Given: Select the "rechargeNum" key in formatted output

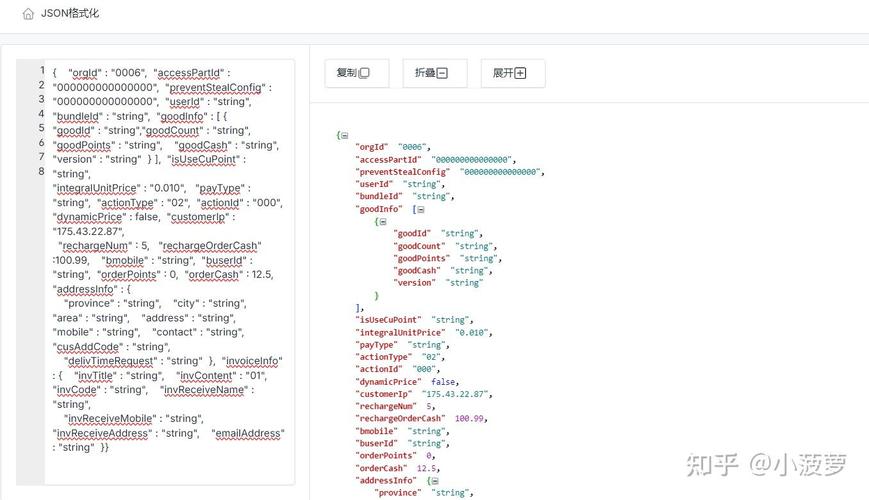Looking at the screenshot, I should pyautogui.click(x=386, y=406).
